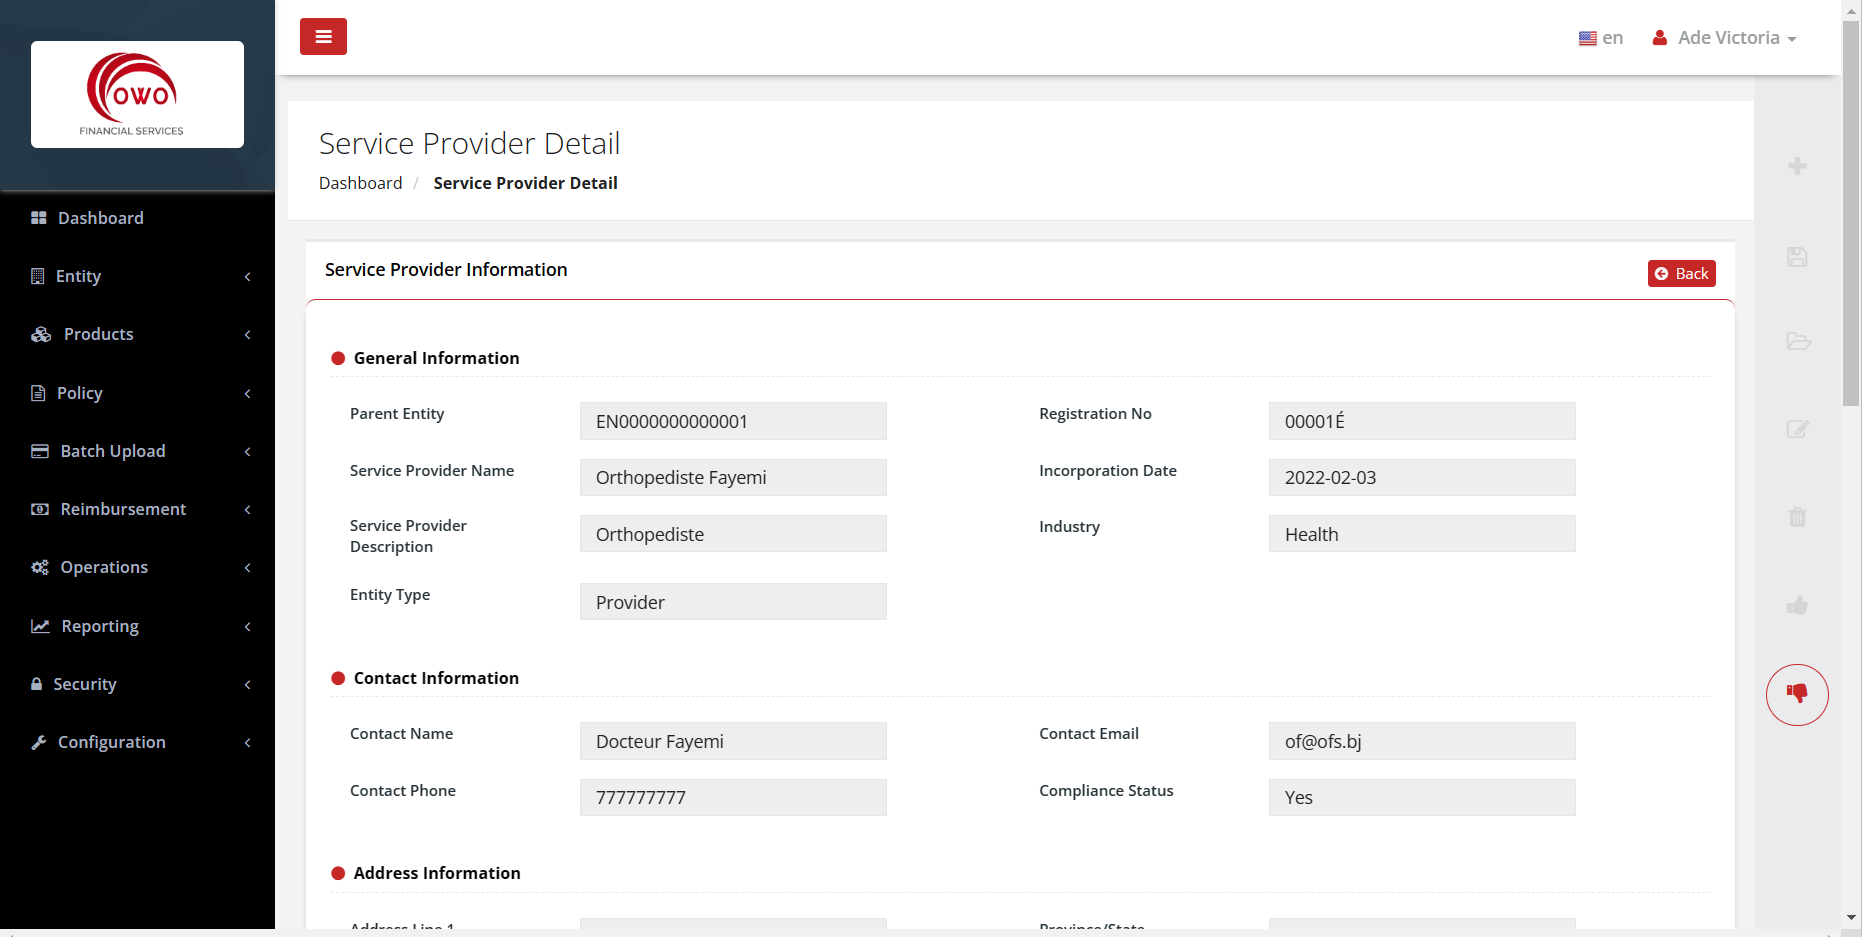Click the Policy document icon in sidebar
Image resolution: width=1862 pixels, height=937 pixels.
(38, 393)
